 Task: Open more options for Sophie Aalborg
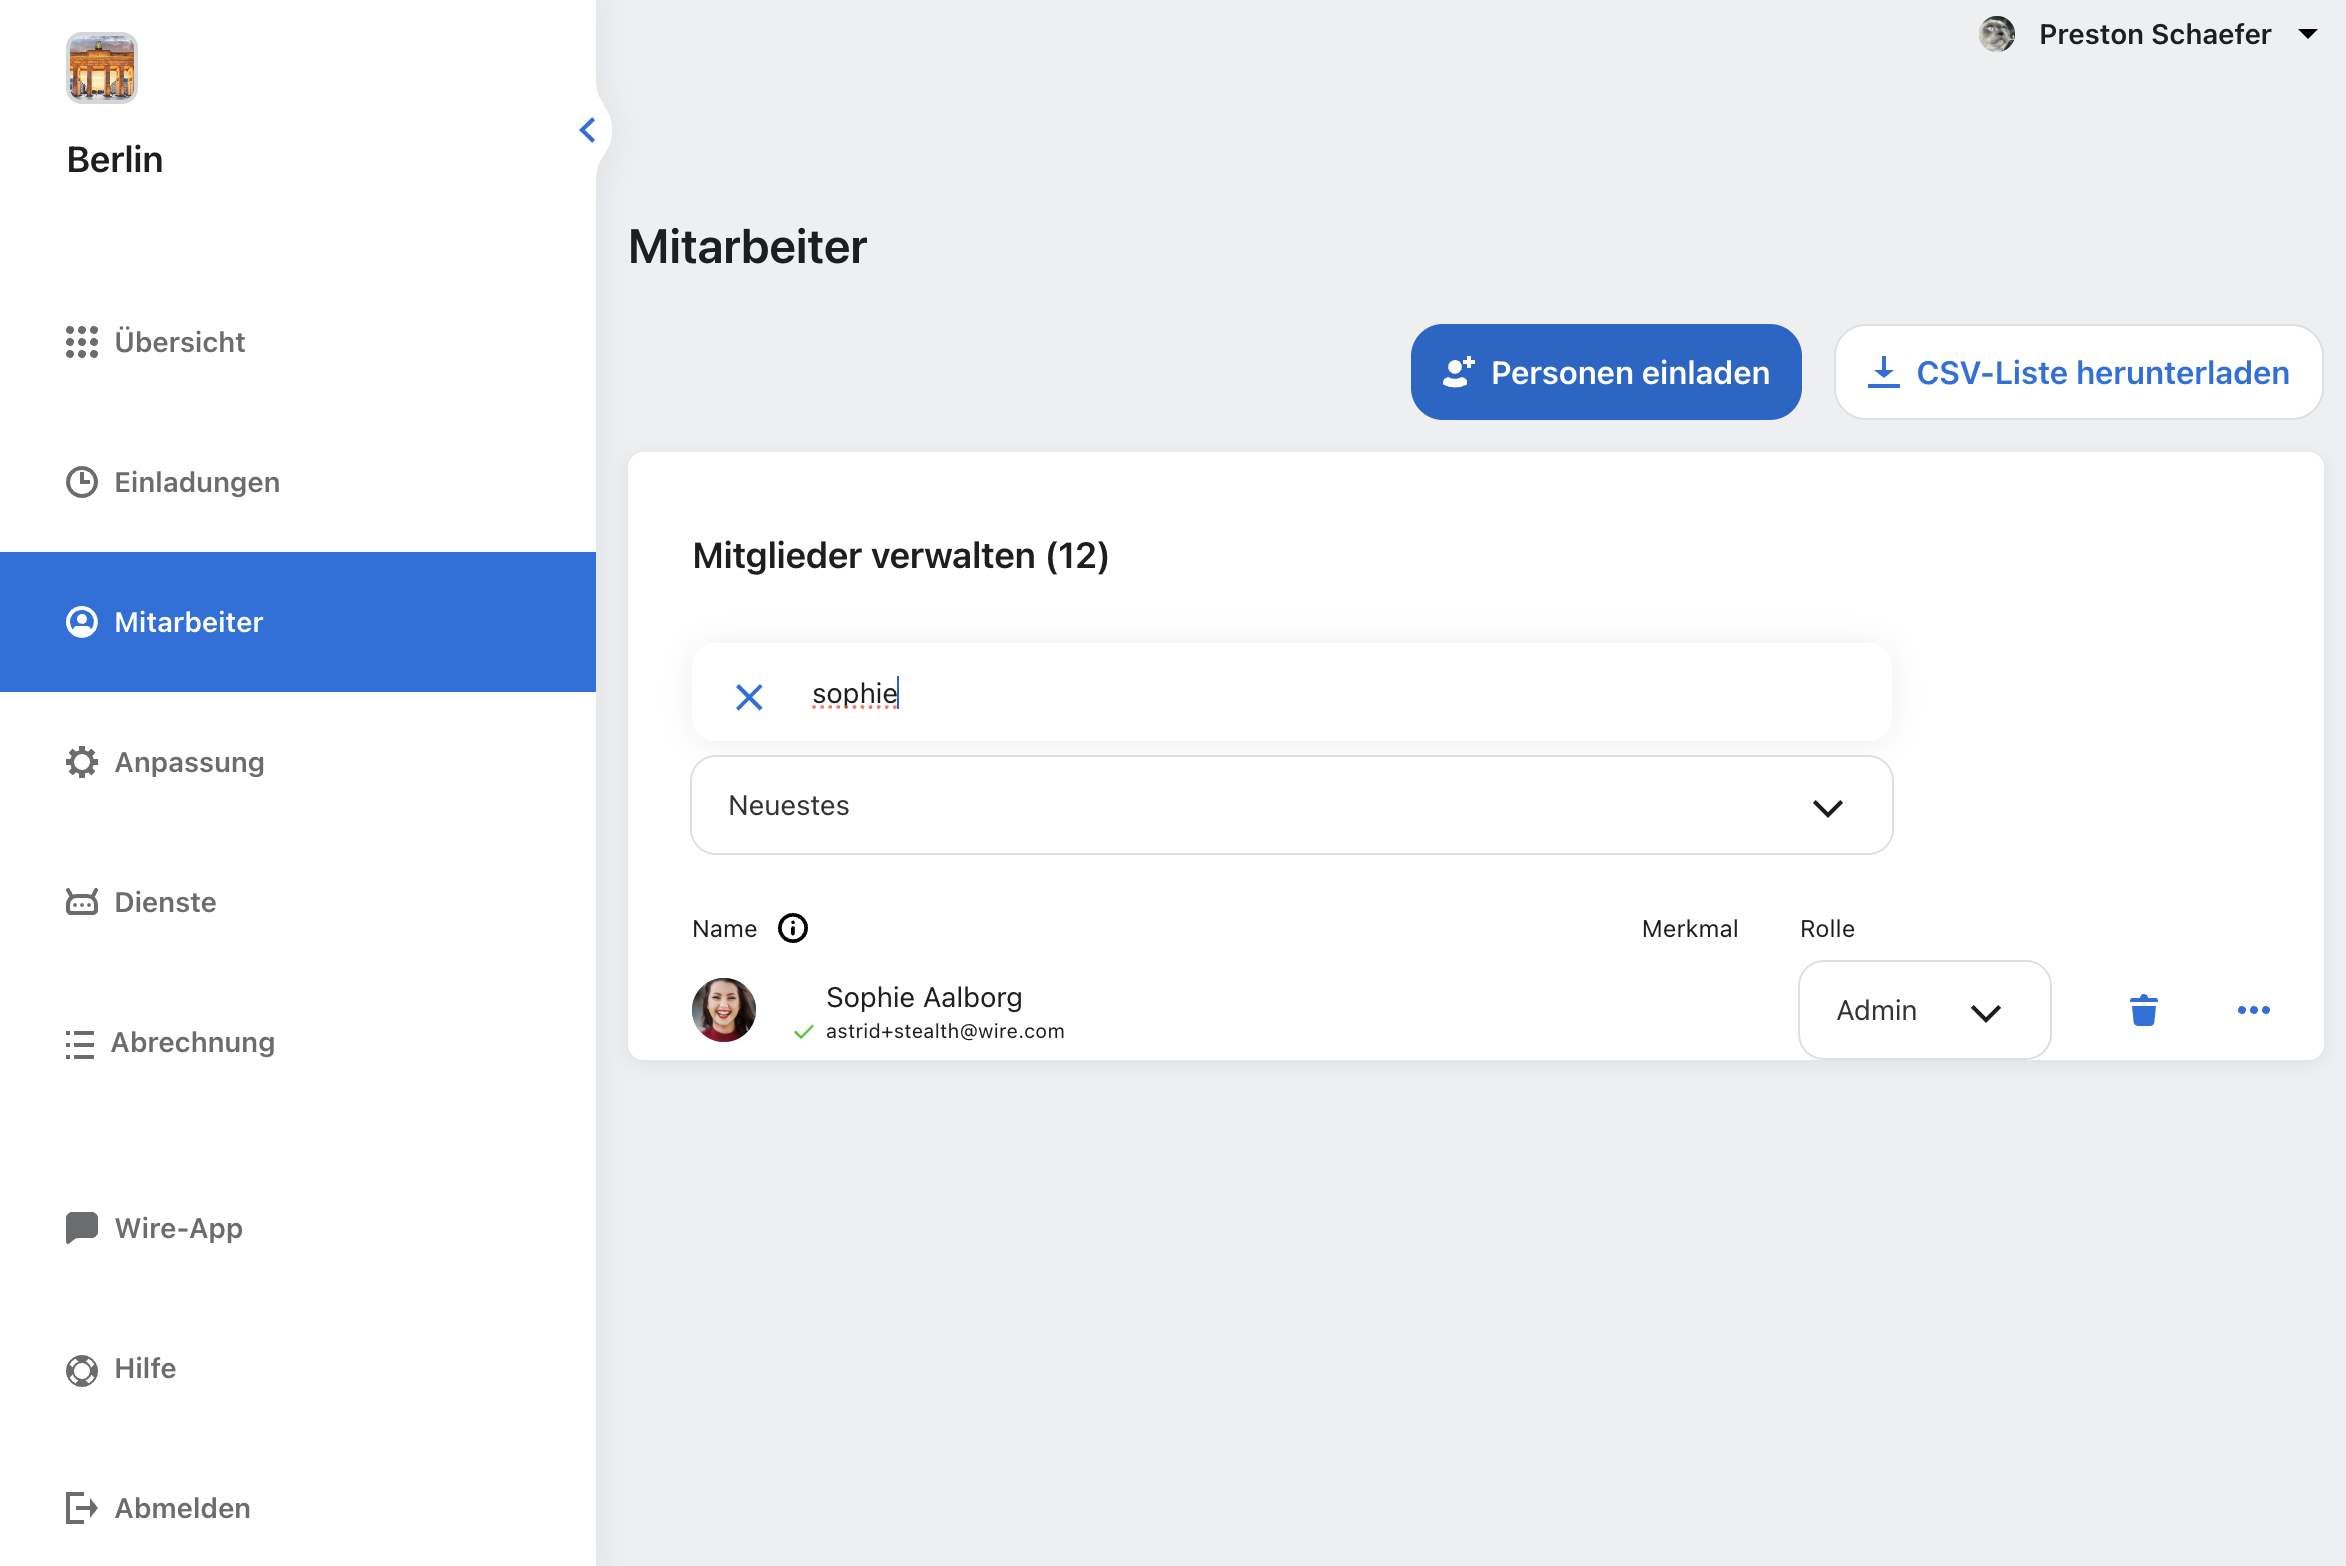(x=2254, y=1010)
